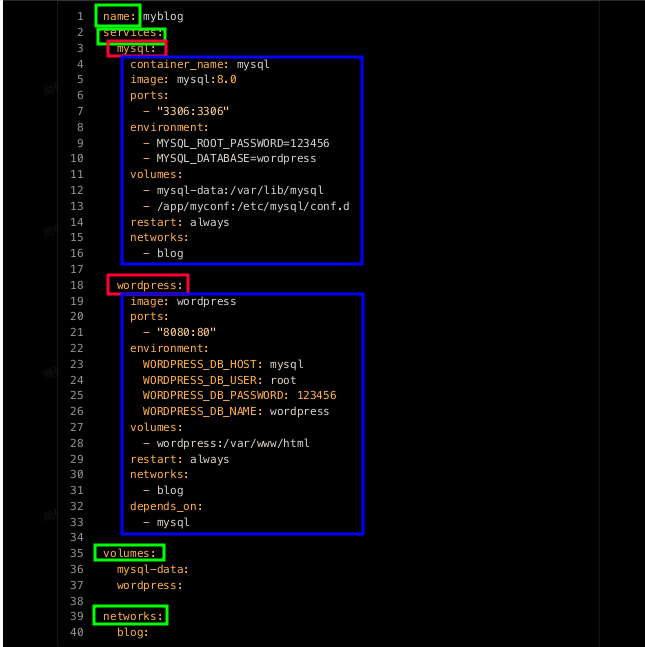Select the 'myblog' project name value
645x647 pixels.
tap(163, 17)
